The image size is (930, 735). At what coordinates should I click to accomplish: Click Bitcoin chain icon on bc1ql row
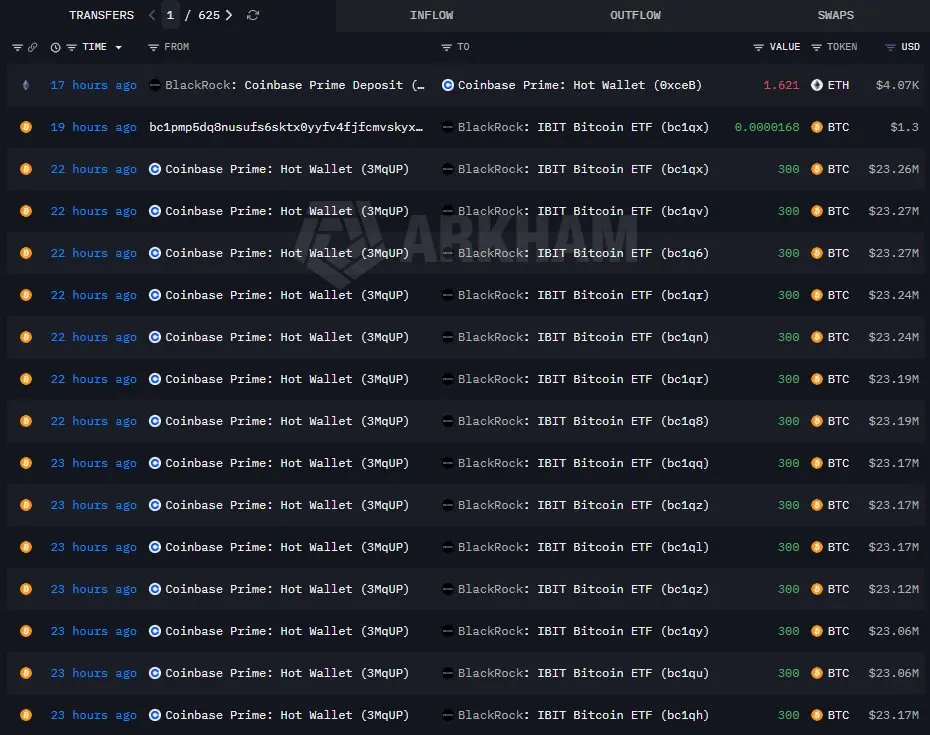click(26, 547)
